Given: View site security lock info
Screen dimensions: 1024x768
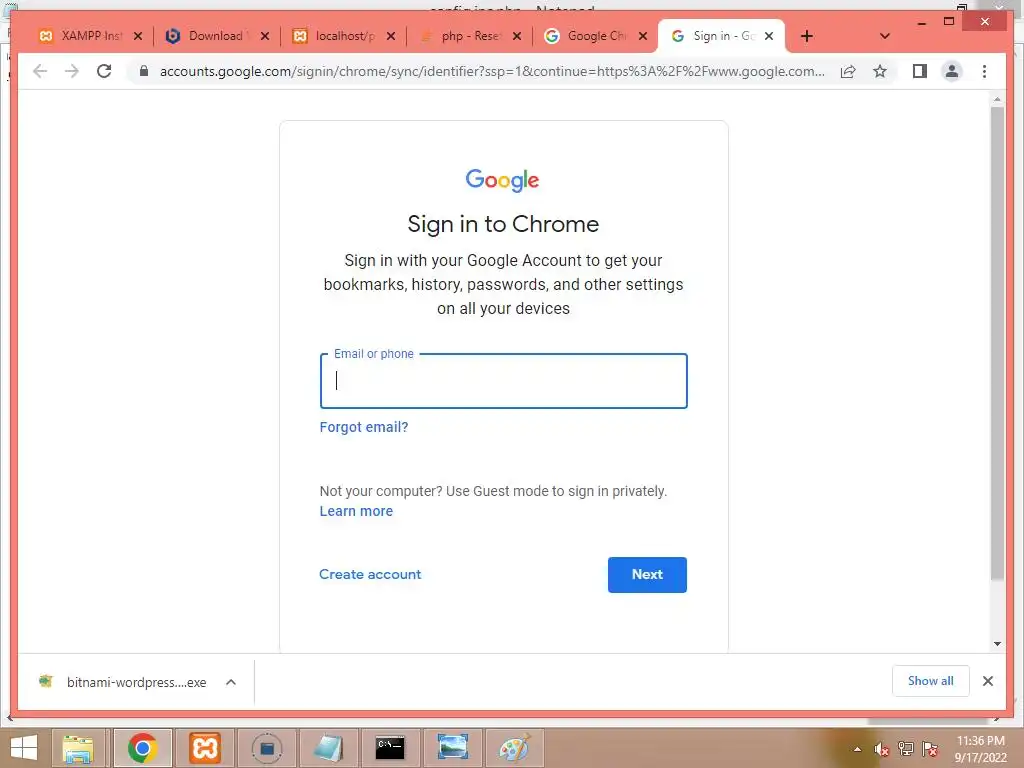Looking at the screenshot, I should pyautogui.click(x=144, y=71).
